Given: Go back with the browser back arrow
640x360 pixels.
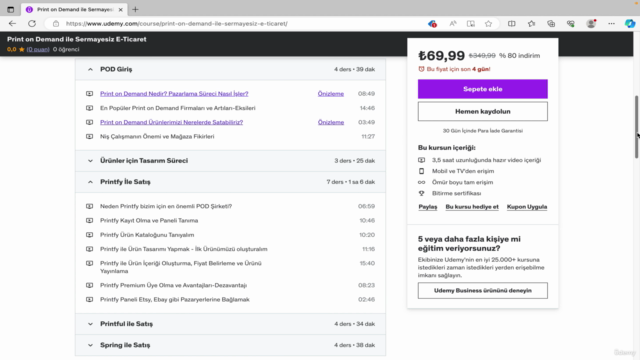Looking at the screenshot, I should (x=12, y=24).
